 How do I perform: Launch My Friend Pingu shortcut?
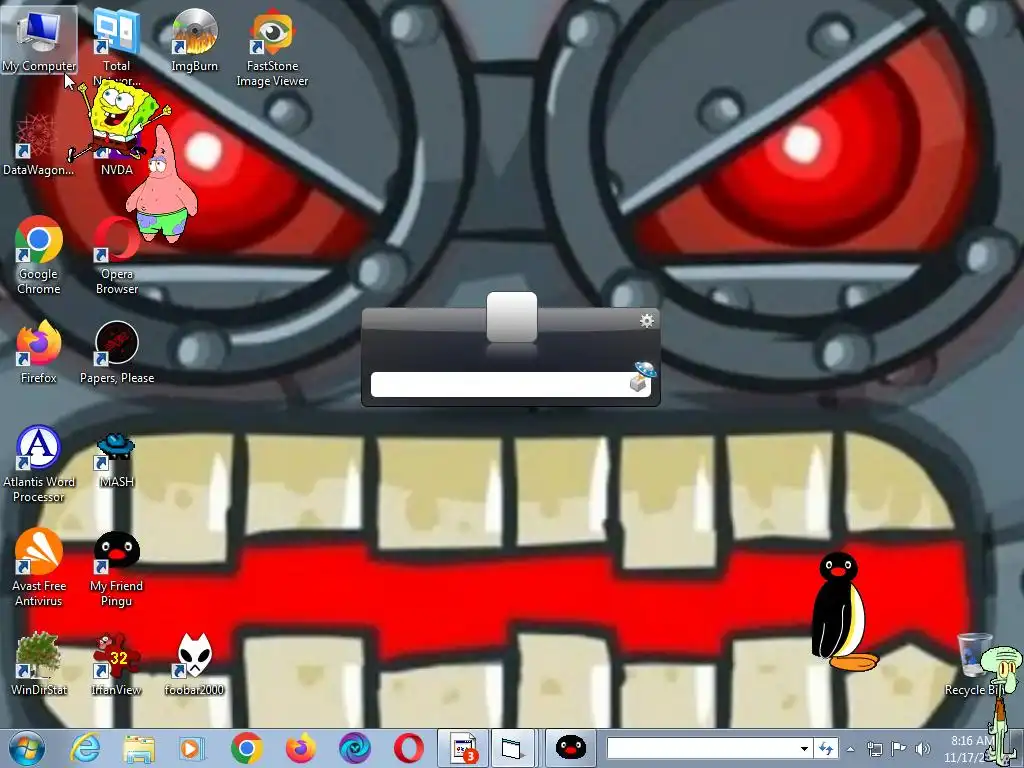coord(117,567)
